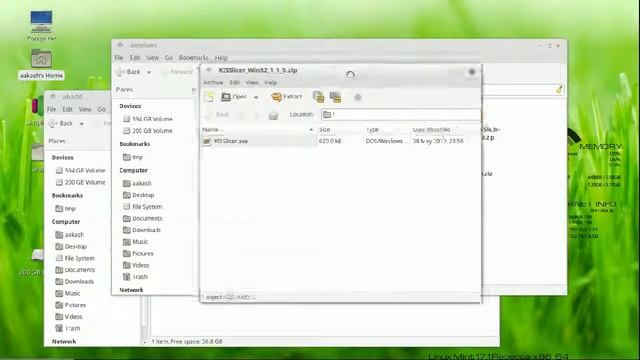Sort by the Size column header
The width and height of the screenshot is (640, 360).
[340, 129]
